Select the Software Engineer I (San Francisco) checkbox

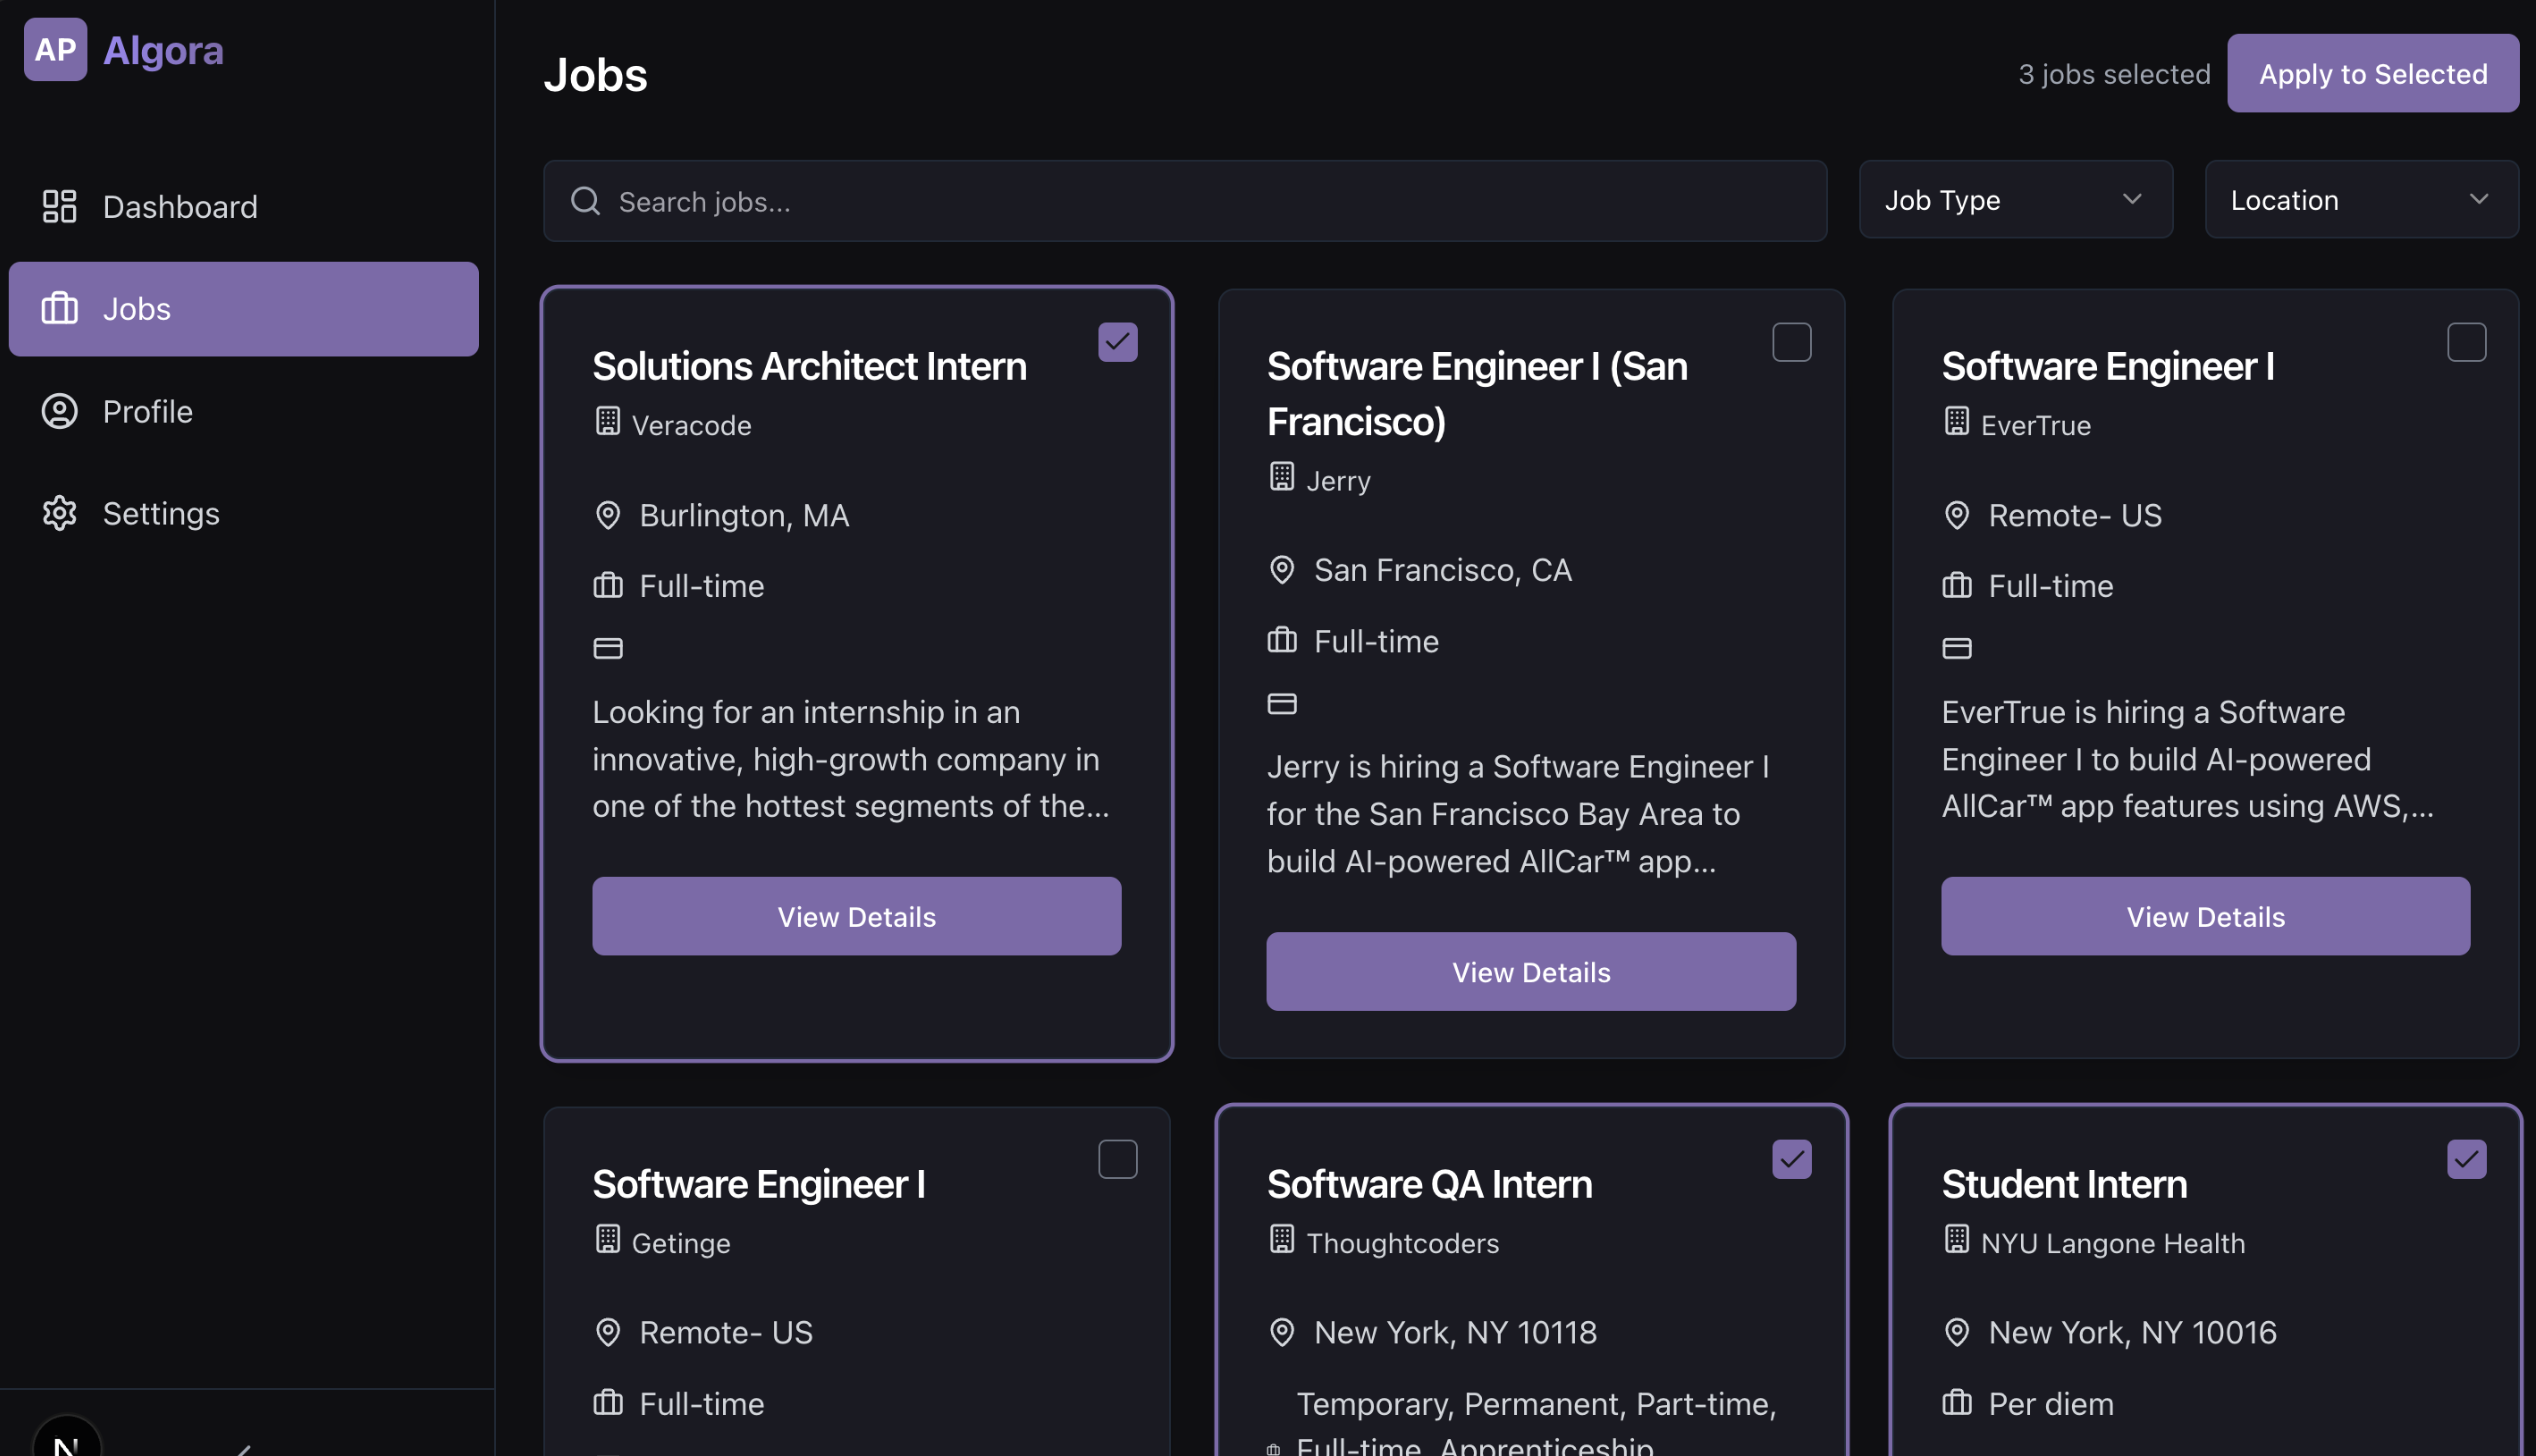[1791, 342]
